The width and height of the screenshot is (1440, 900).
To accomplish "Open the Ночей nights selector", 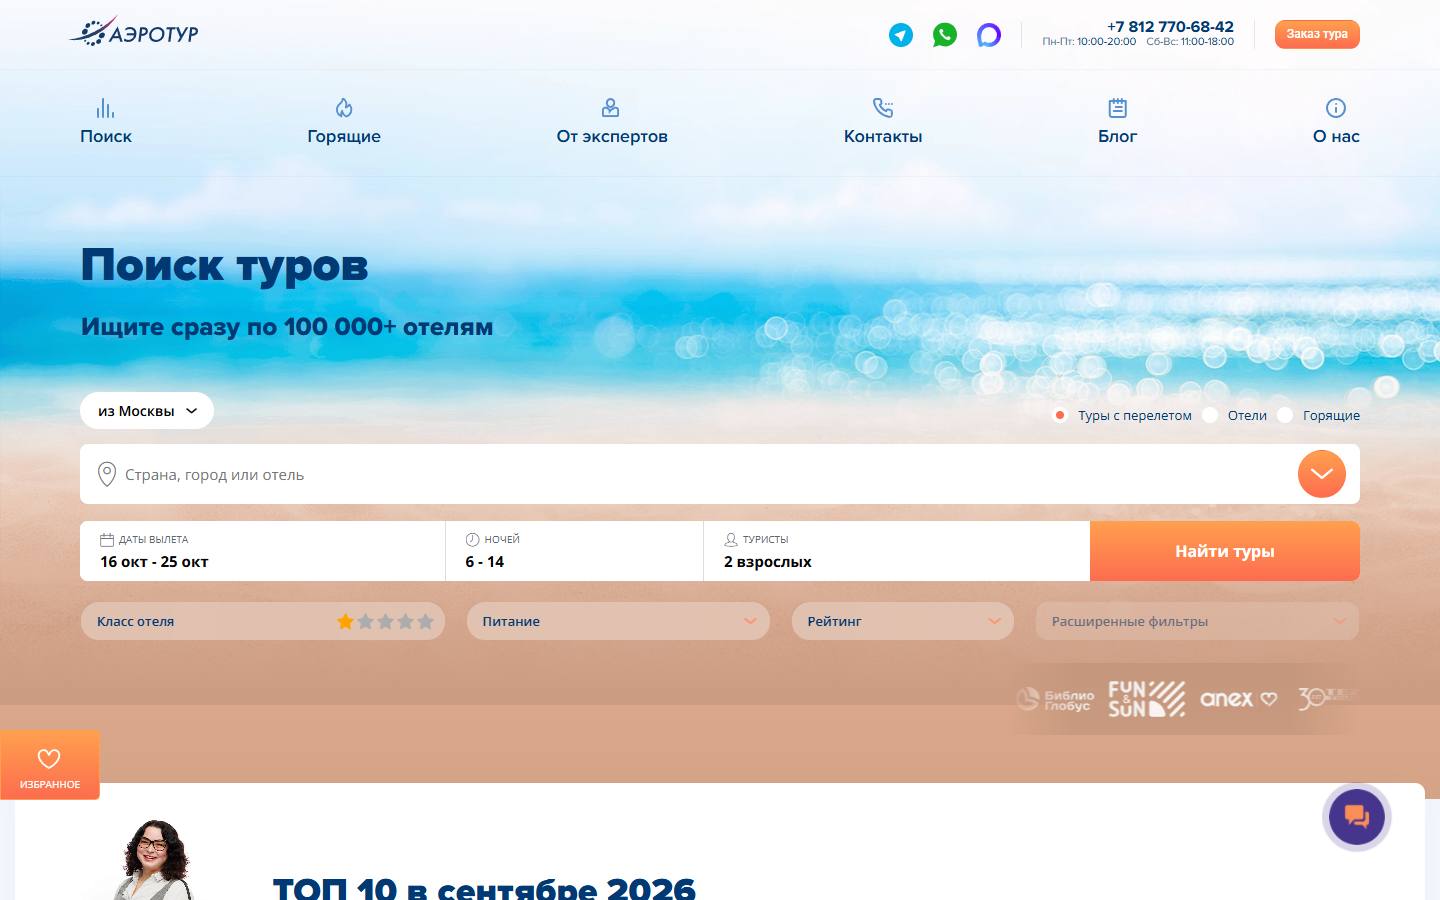I will pyautogui.click(x=574, y=551).
